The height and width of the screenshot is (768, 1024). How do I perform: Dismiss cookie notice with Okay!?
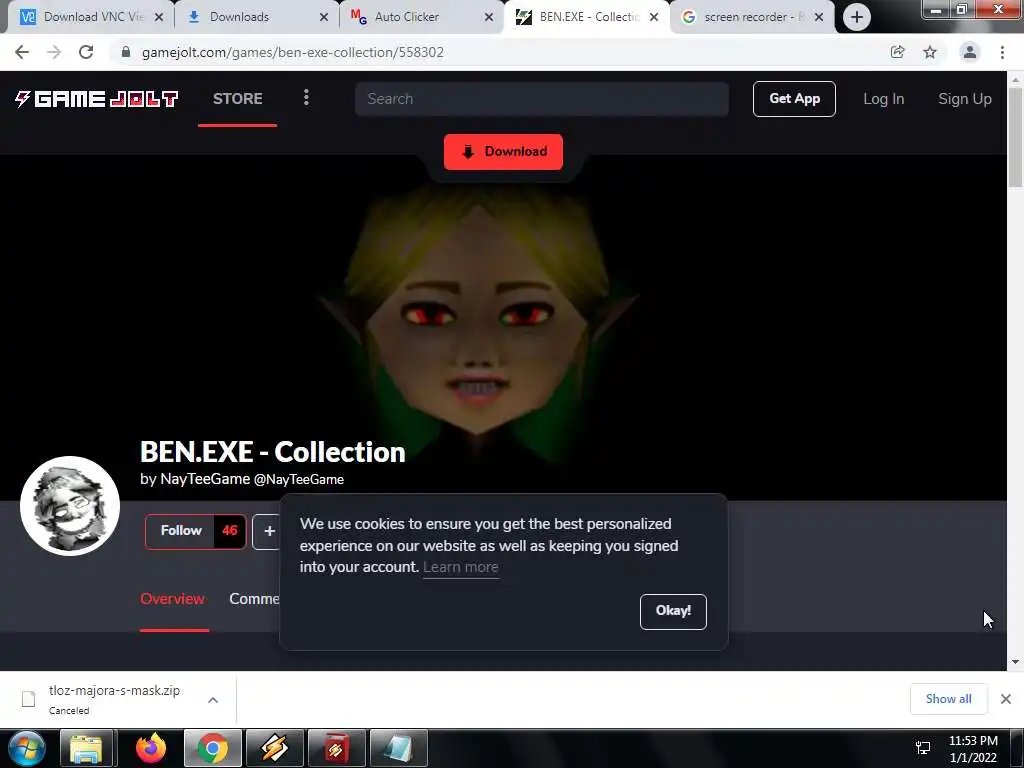pos(673,611)
